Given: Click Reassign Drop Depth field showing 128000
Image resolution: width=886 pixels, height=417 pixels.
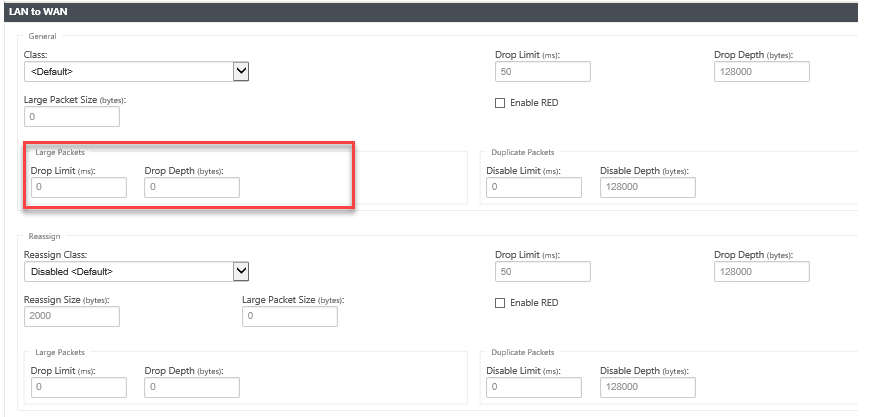Looking at the screenshot, I should click(x=762, y=272).
